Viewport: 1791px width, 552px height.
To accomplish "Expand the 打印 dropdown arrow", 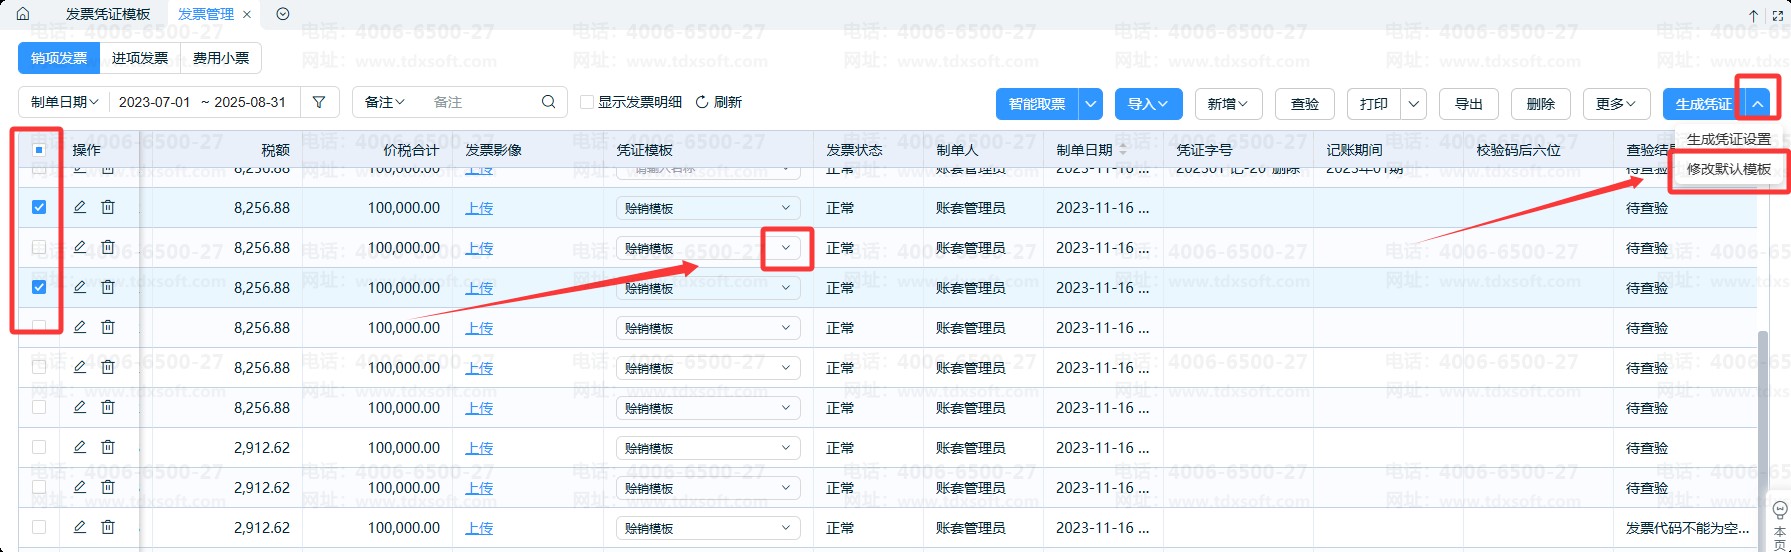I will pos(1413,104).
